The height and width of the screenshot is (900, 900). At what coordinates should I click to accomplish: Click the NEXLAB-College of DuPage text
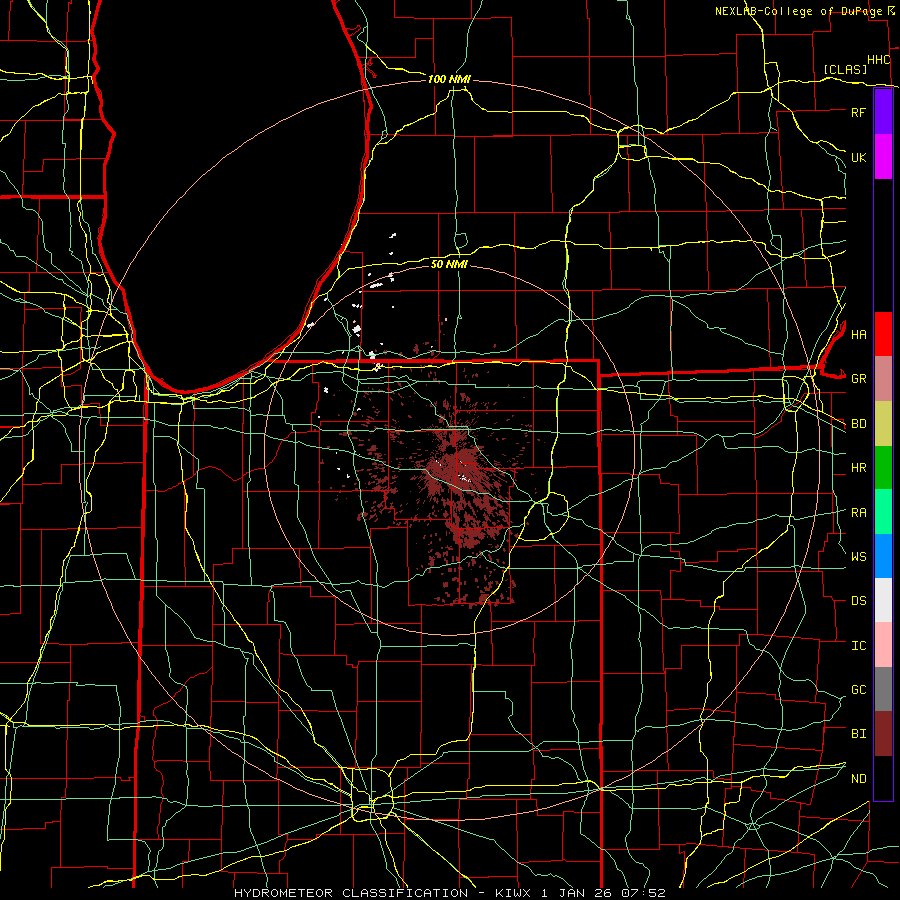click(798, 11)
